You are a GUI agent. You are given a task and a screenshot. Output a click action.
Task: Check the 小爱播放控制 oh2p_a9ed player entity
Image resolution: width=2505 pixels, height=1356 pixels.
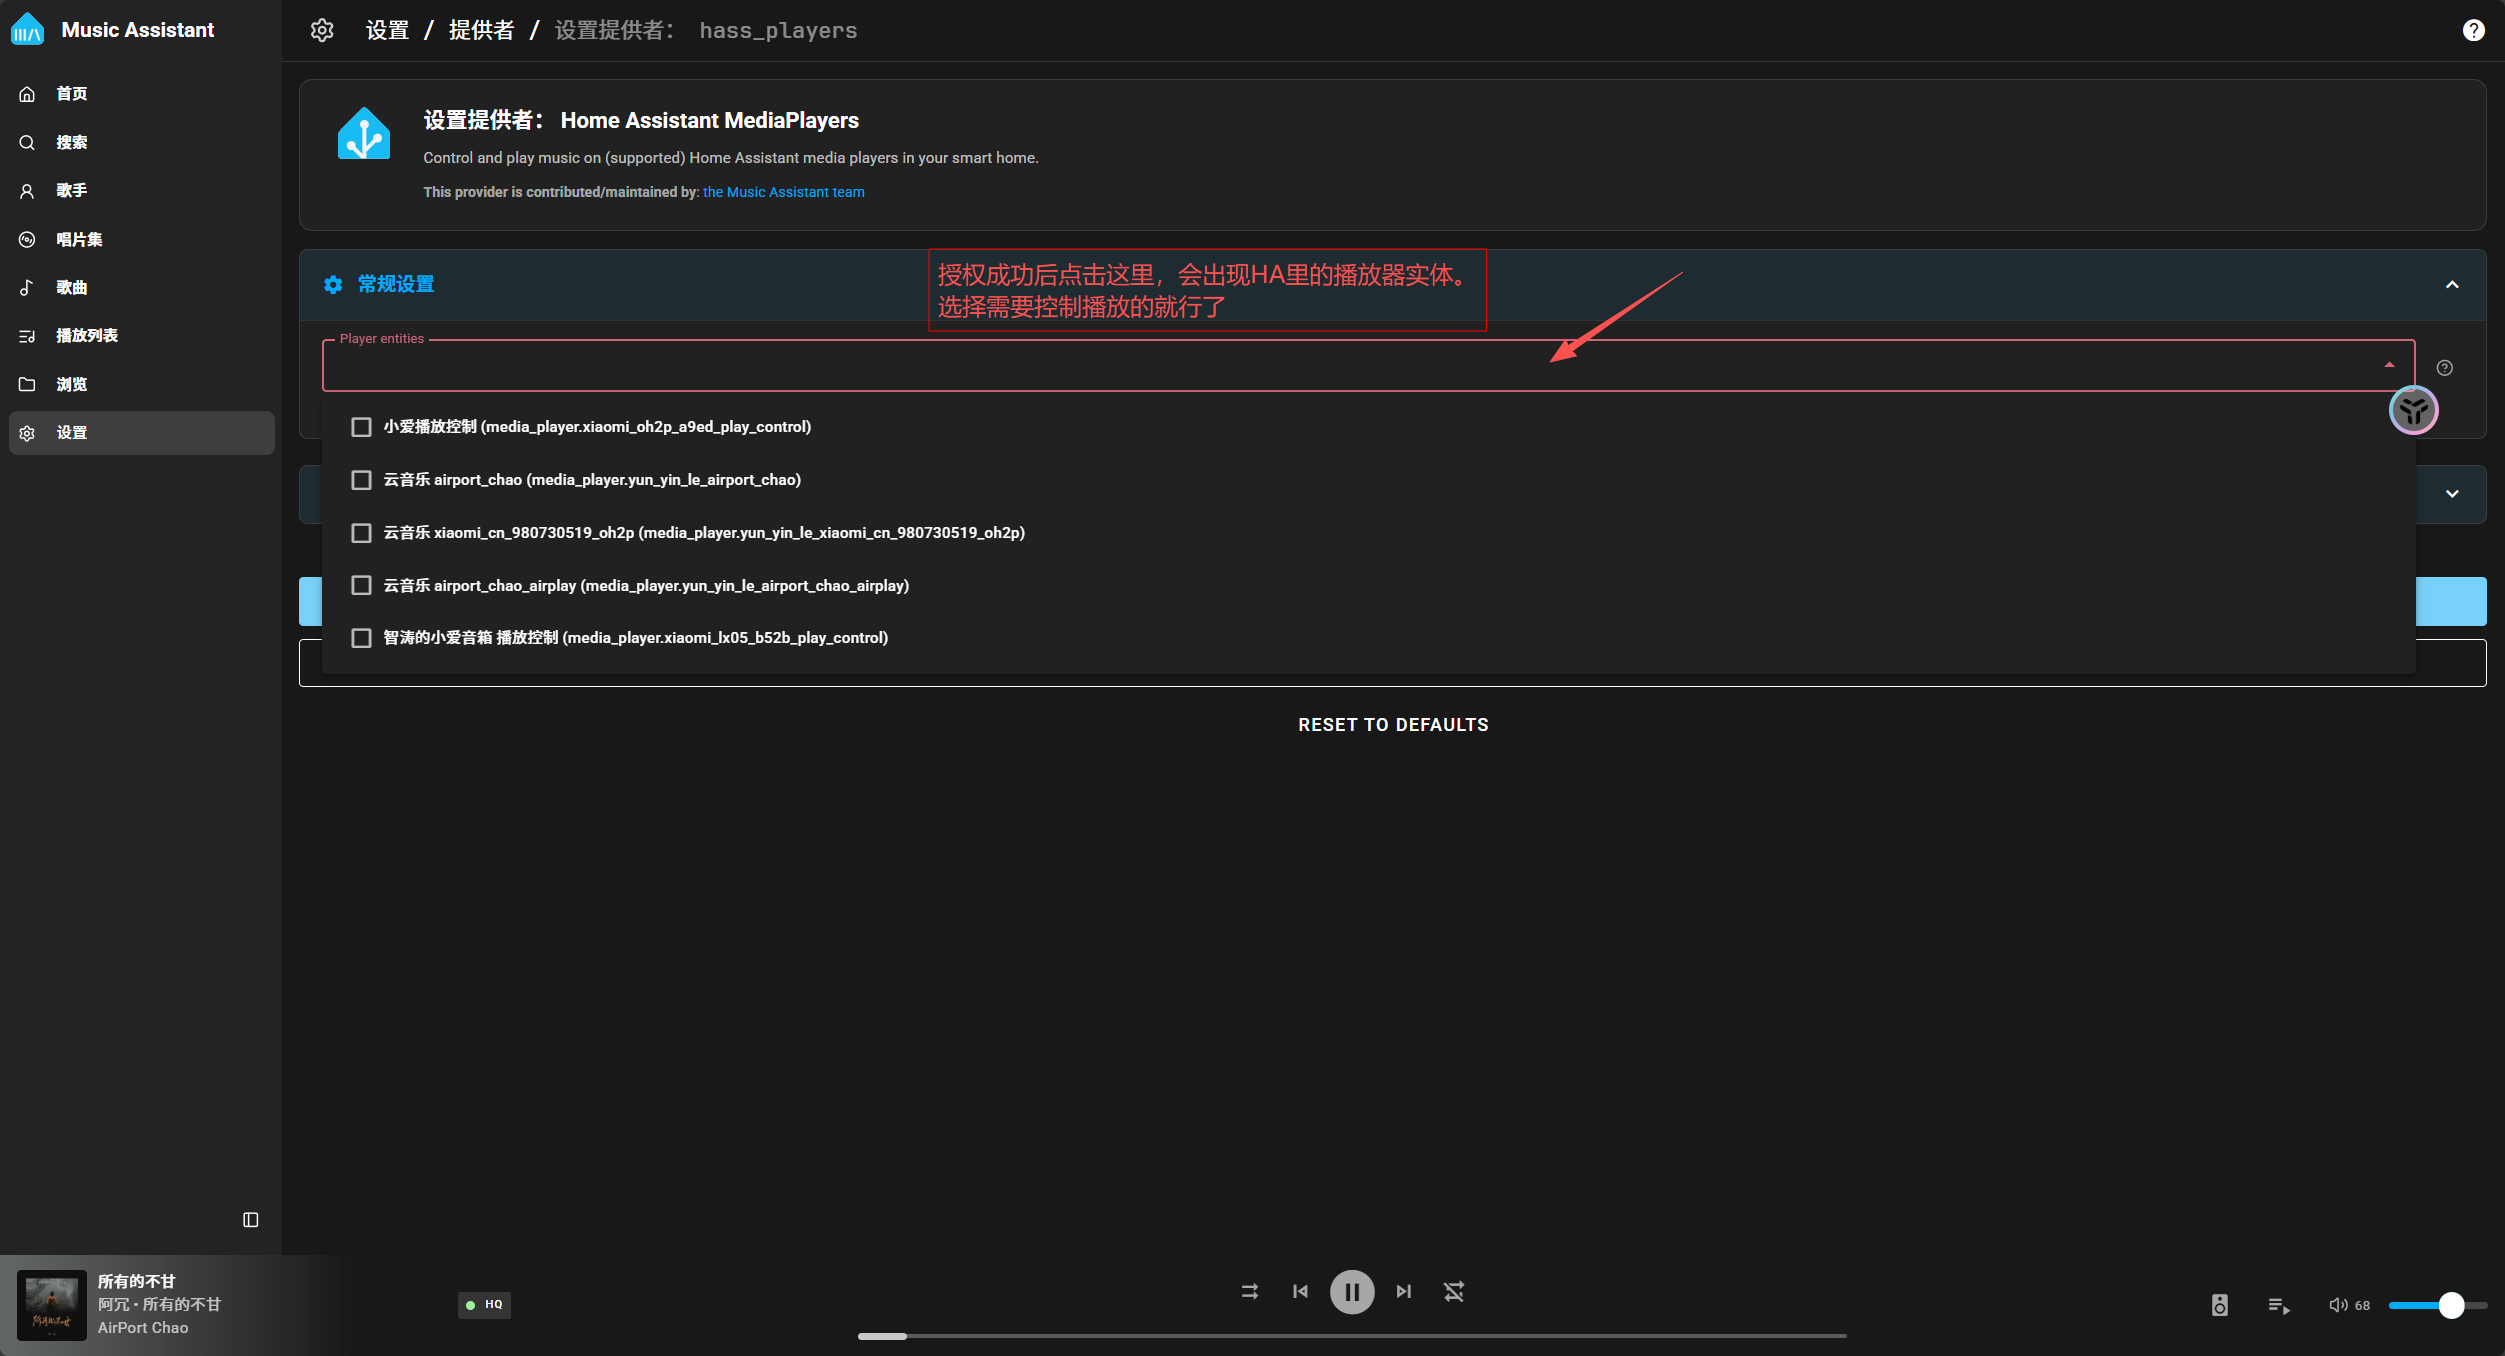click(x=361, y=427)
